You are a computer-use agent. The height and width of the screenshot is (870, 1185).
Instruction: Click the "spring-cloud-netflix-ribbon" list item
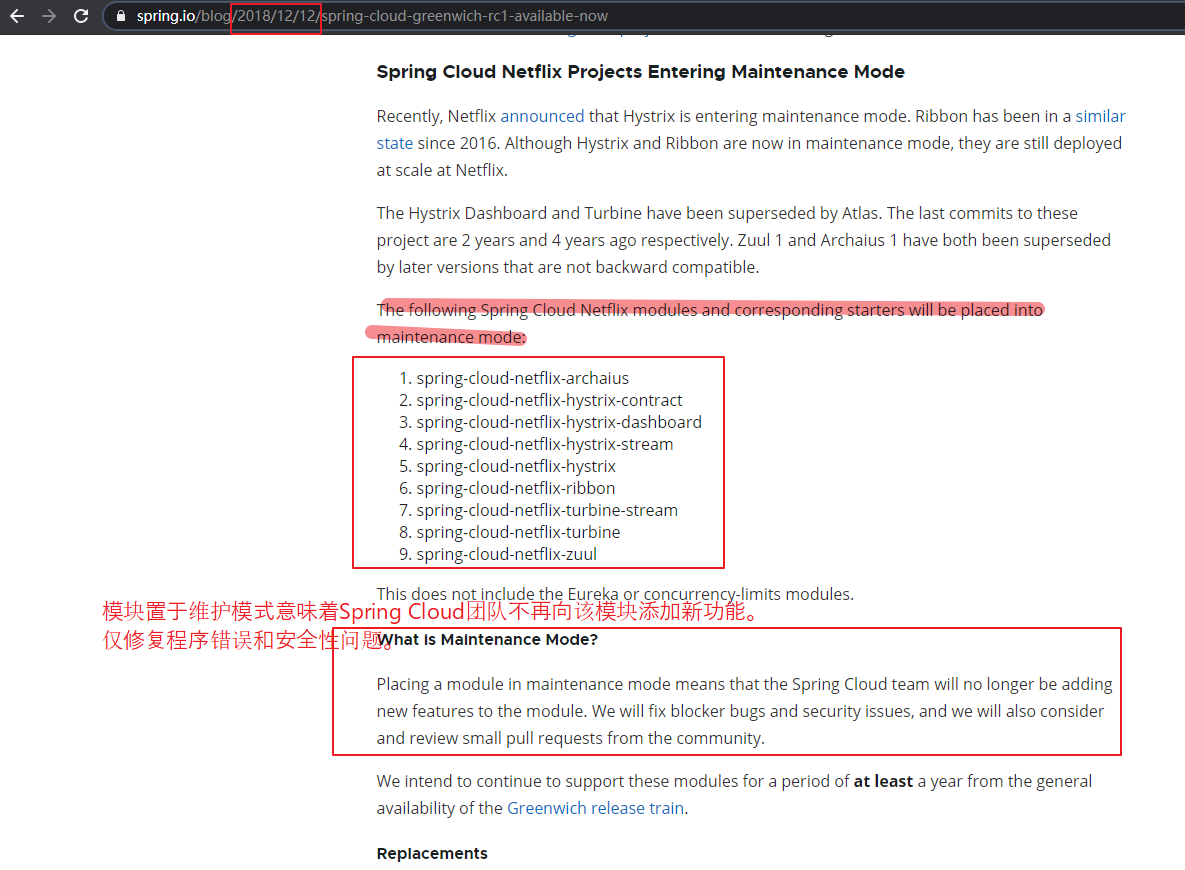point(515,488)
